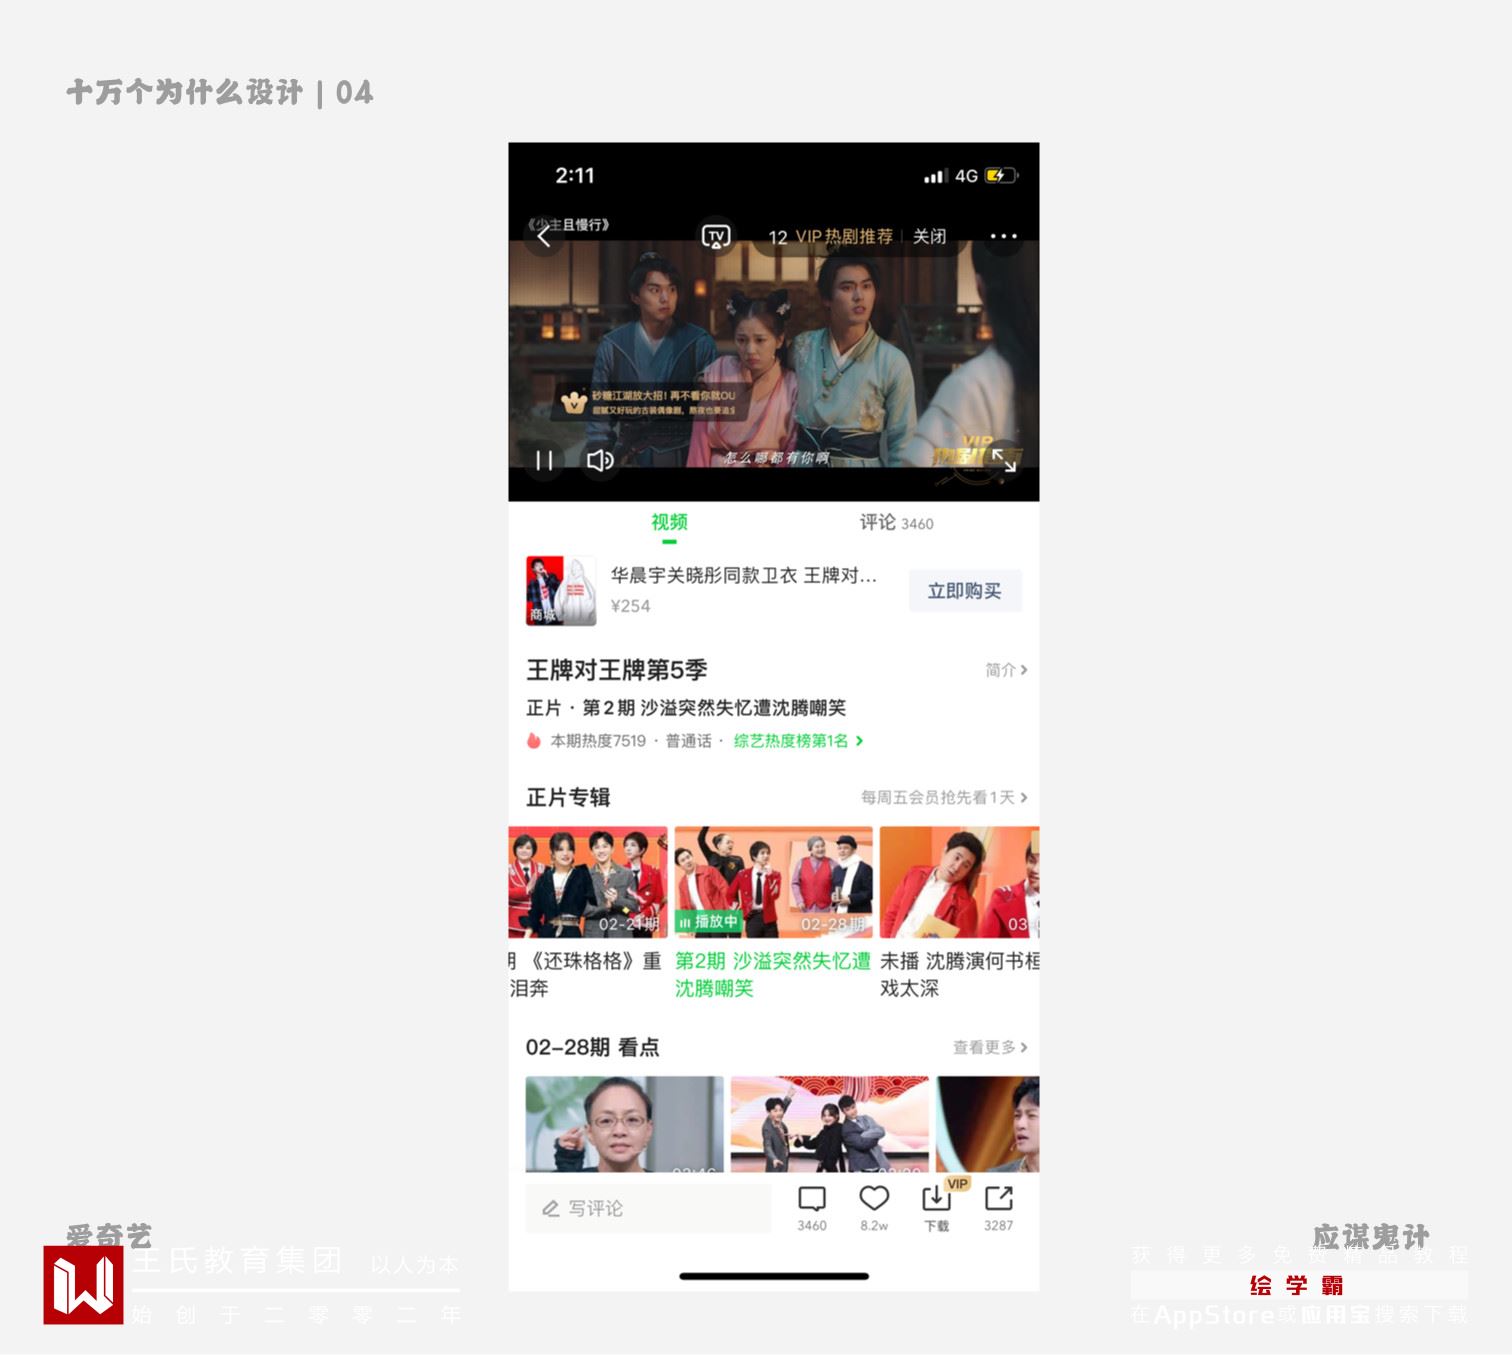The width and height of the screenshot is (1512, 1355).
Task: Play the highlight clip with three dancers
Action: [x=830, y=1124]
